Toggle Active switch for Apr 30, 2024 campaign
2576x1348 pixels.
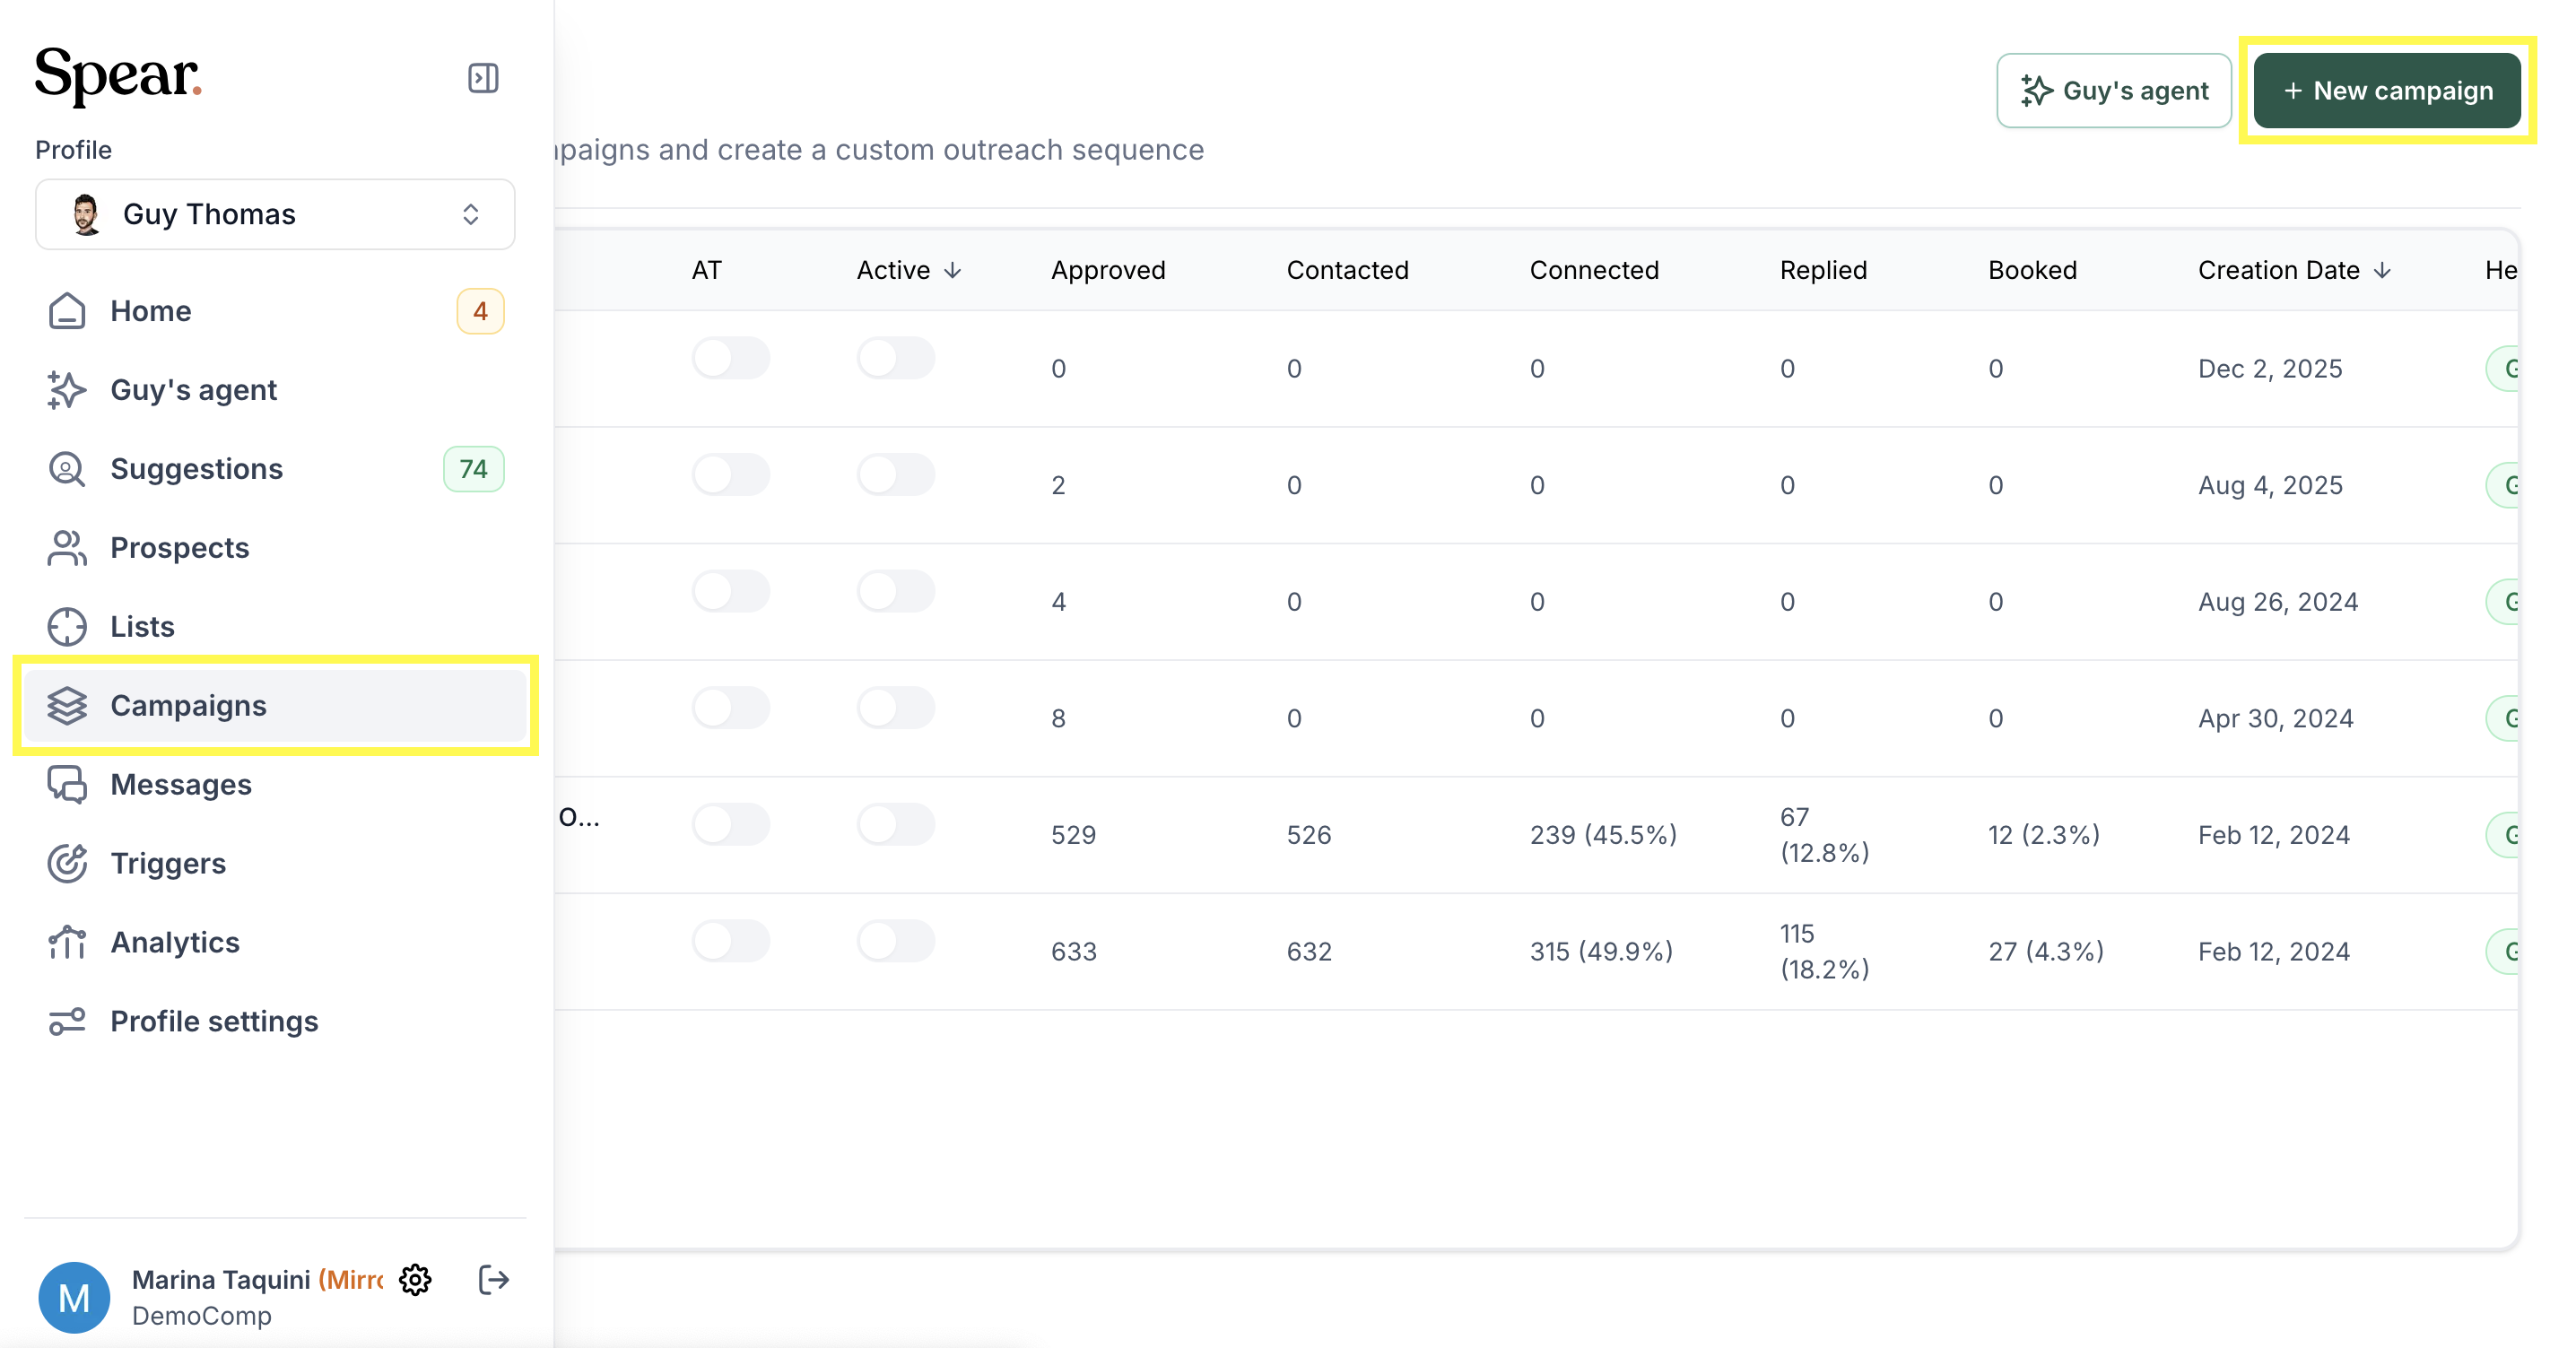coord(896,707)
